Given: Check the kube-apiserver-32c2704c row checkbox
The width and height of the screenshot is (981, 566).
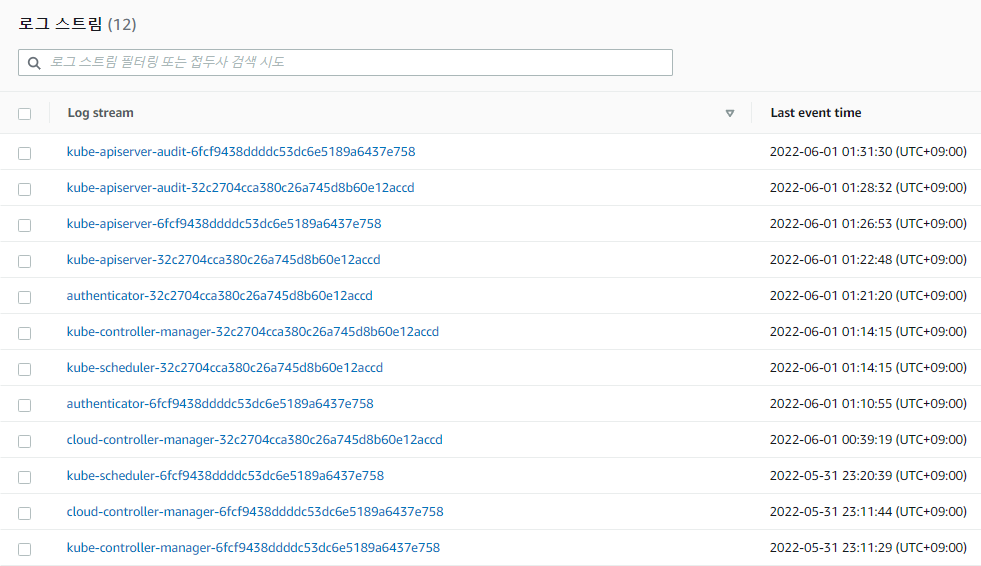Looking at the screenshot, I should pos(24,261).
